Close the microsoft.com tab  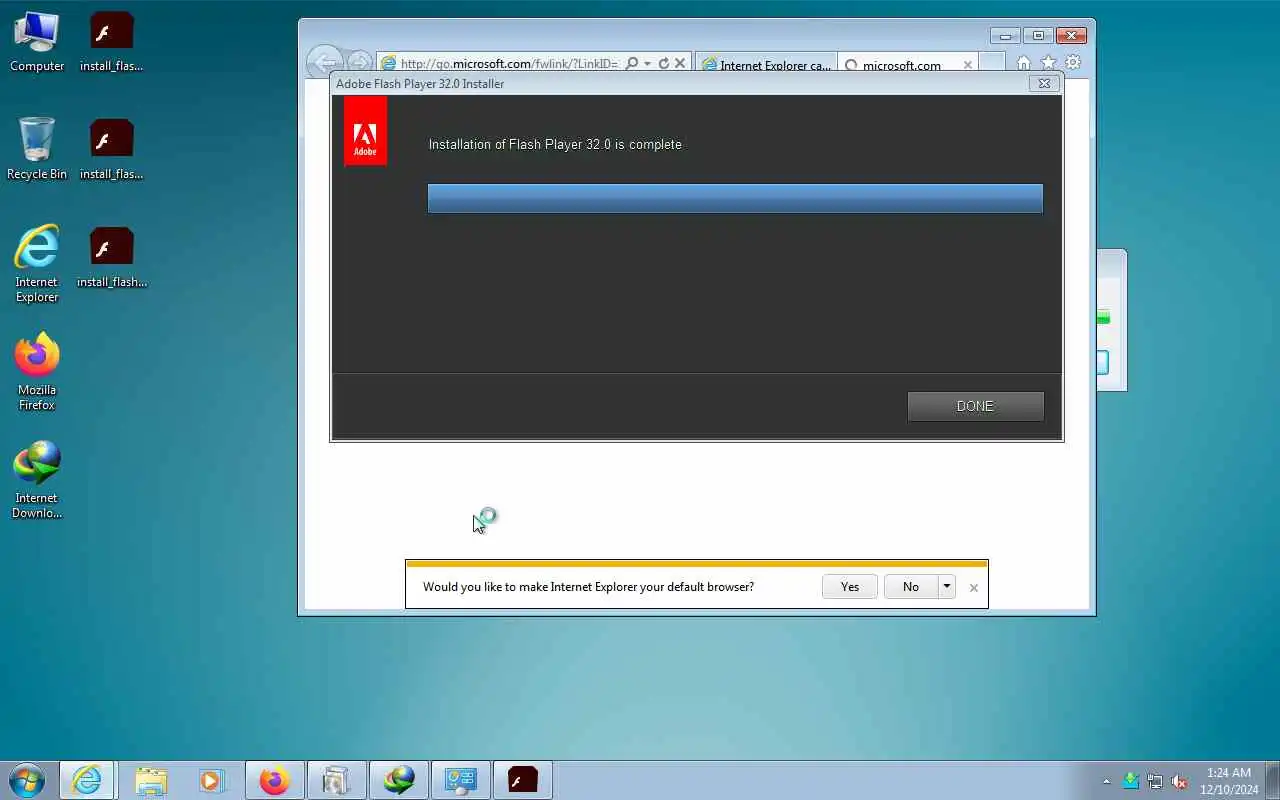coord(967,65)
